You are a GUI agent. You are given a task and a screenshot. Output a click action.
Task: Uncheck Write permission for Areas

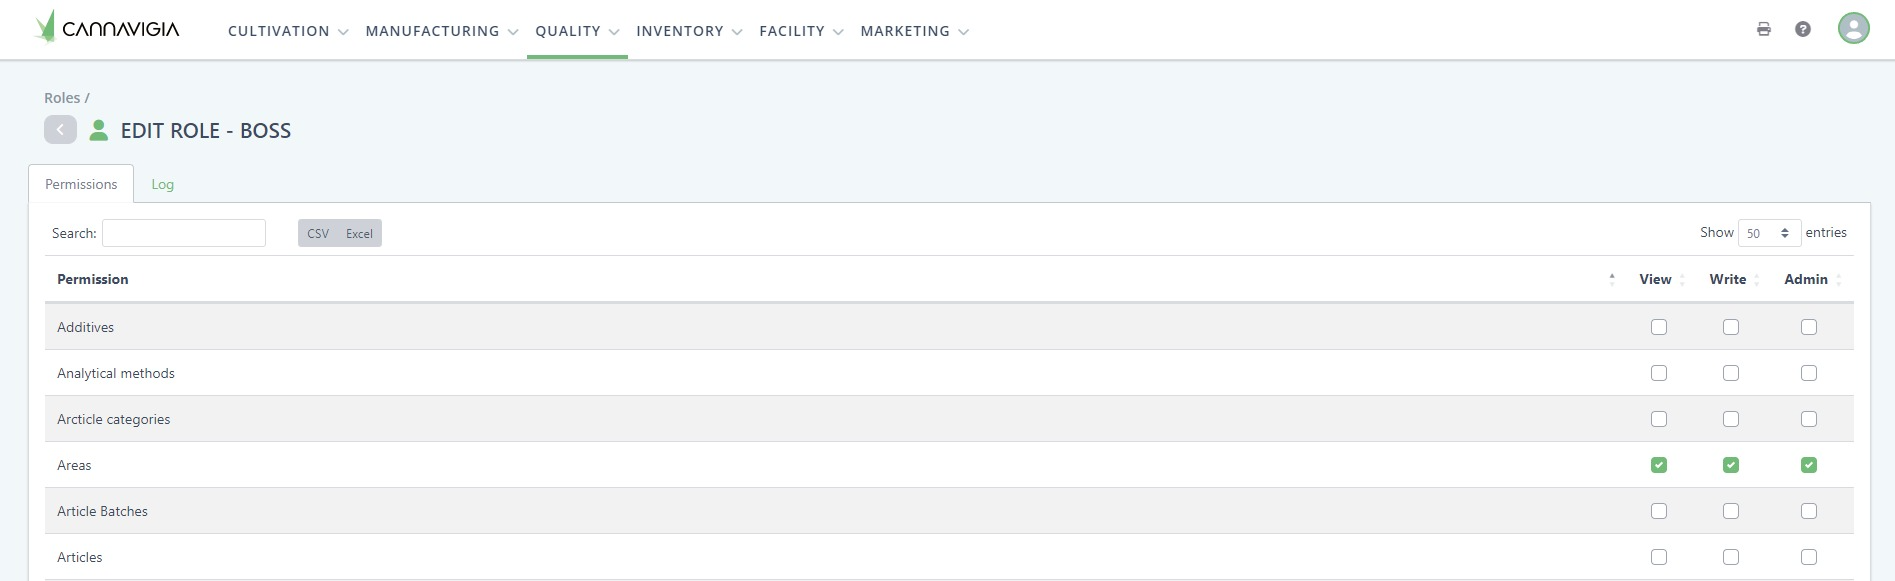[1731, 465]
